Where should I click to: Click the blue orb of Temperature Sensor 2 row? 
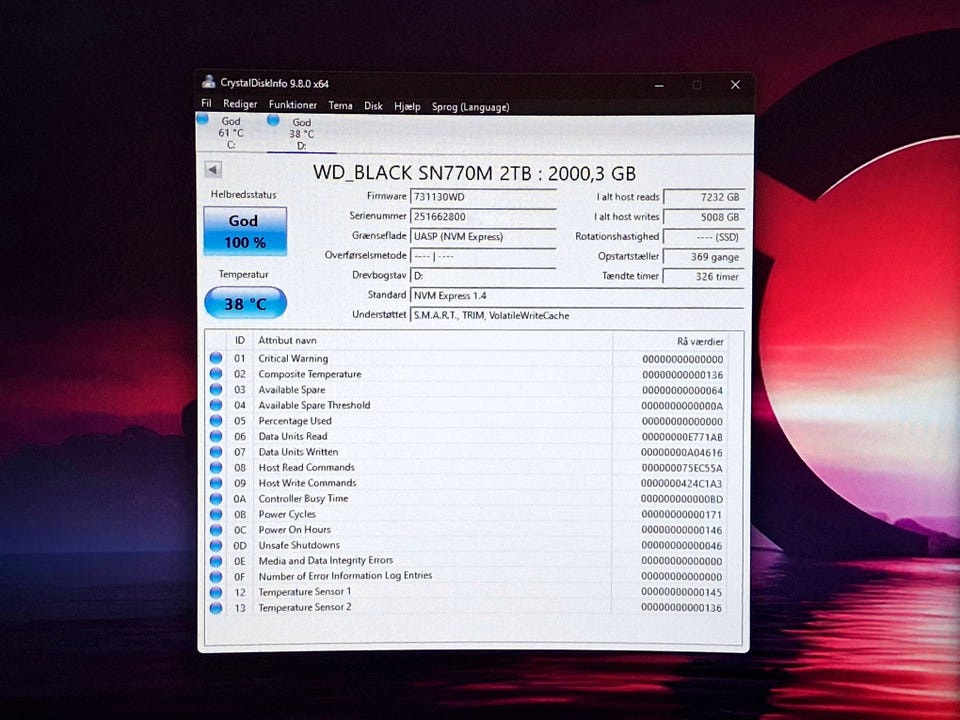tap(216, 608)
